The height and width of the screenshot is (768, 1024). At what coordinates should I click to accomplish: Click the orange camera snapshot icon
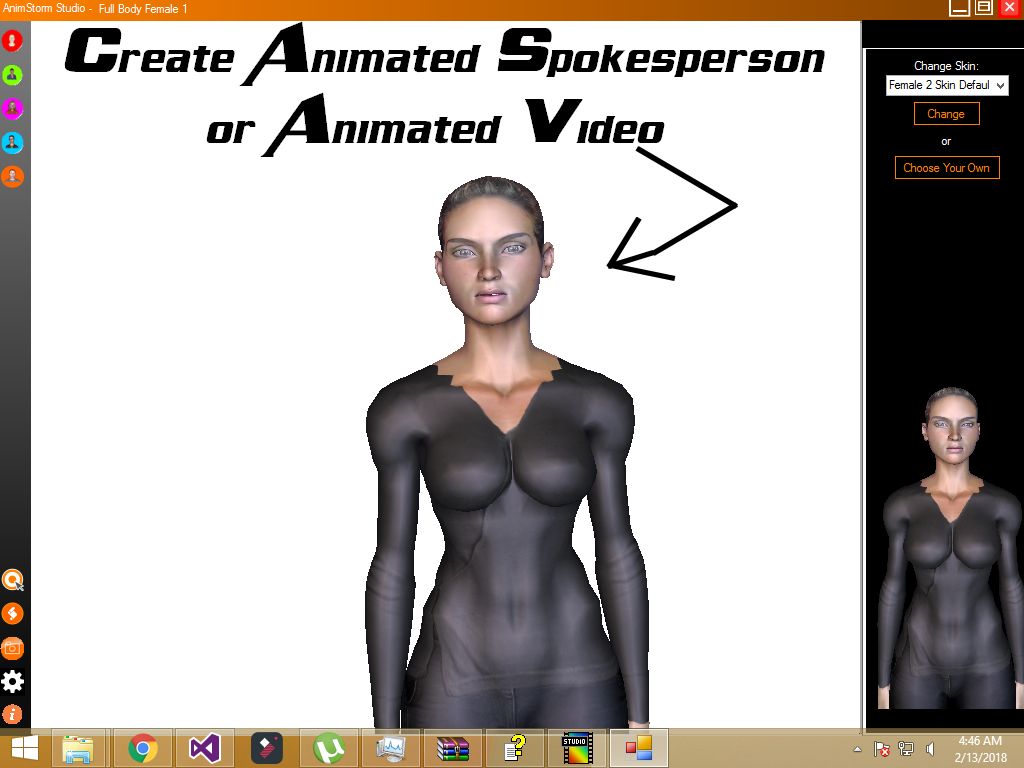[12, 648]
